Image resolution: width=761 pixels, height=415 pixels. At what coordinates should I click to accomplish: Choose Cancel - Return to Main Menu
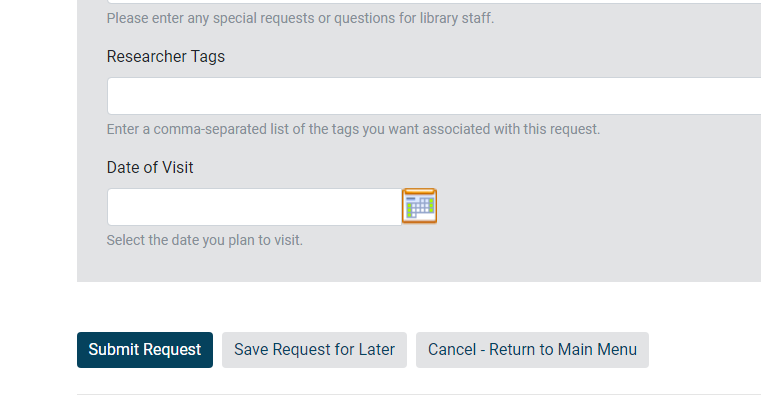click(532, 350)
